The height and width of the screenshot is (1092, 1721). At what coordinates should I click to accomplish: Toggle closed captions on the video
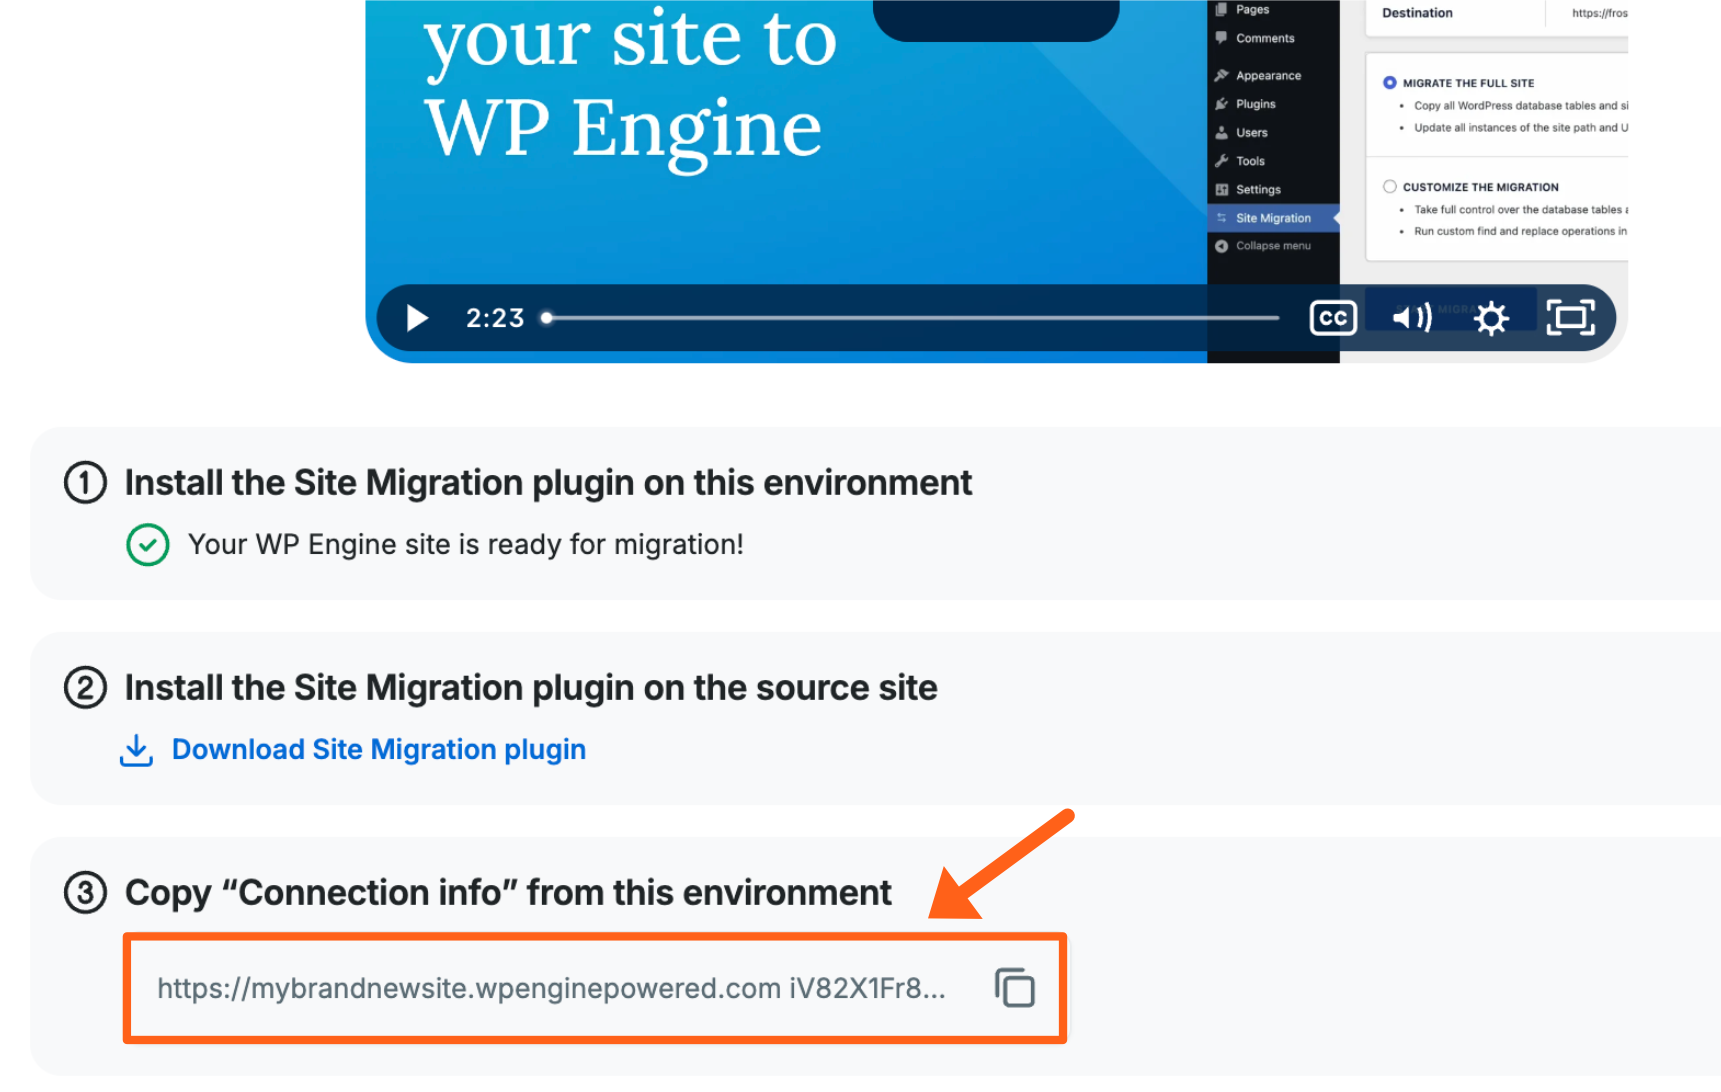click(1332, 318)
